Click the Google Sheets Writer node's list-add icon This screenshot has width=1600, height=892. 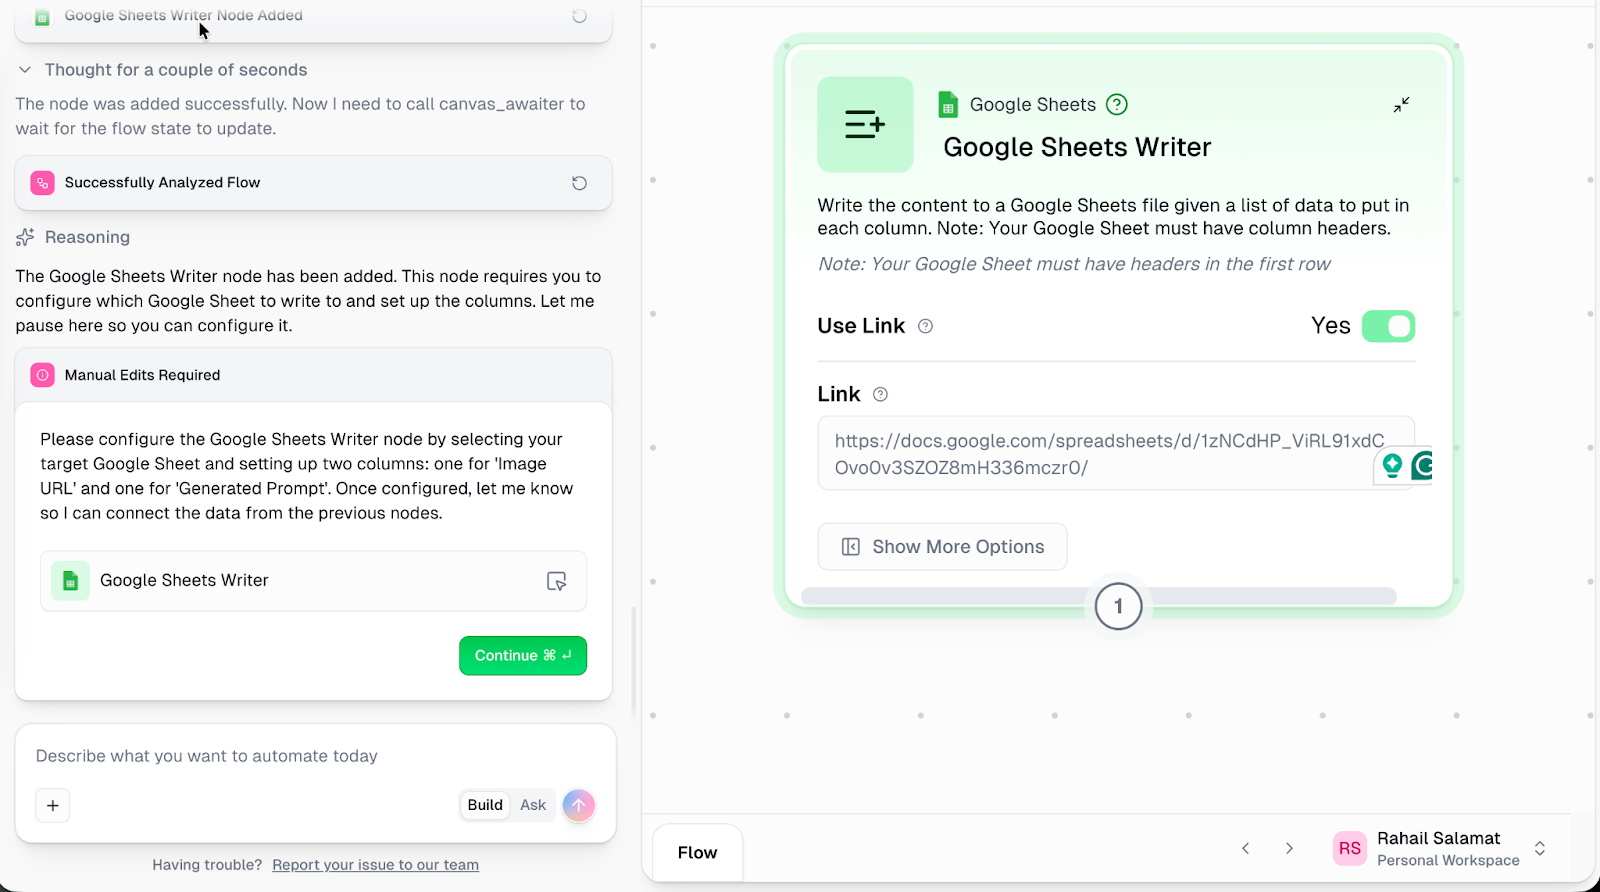point(865,125)
